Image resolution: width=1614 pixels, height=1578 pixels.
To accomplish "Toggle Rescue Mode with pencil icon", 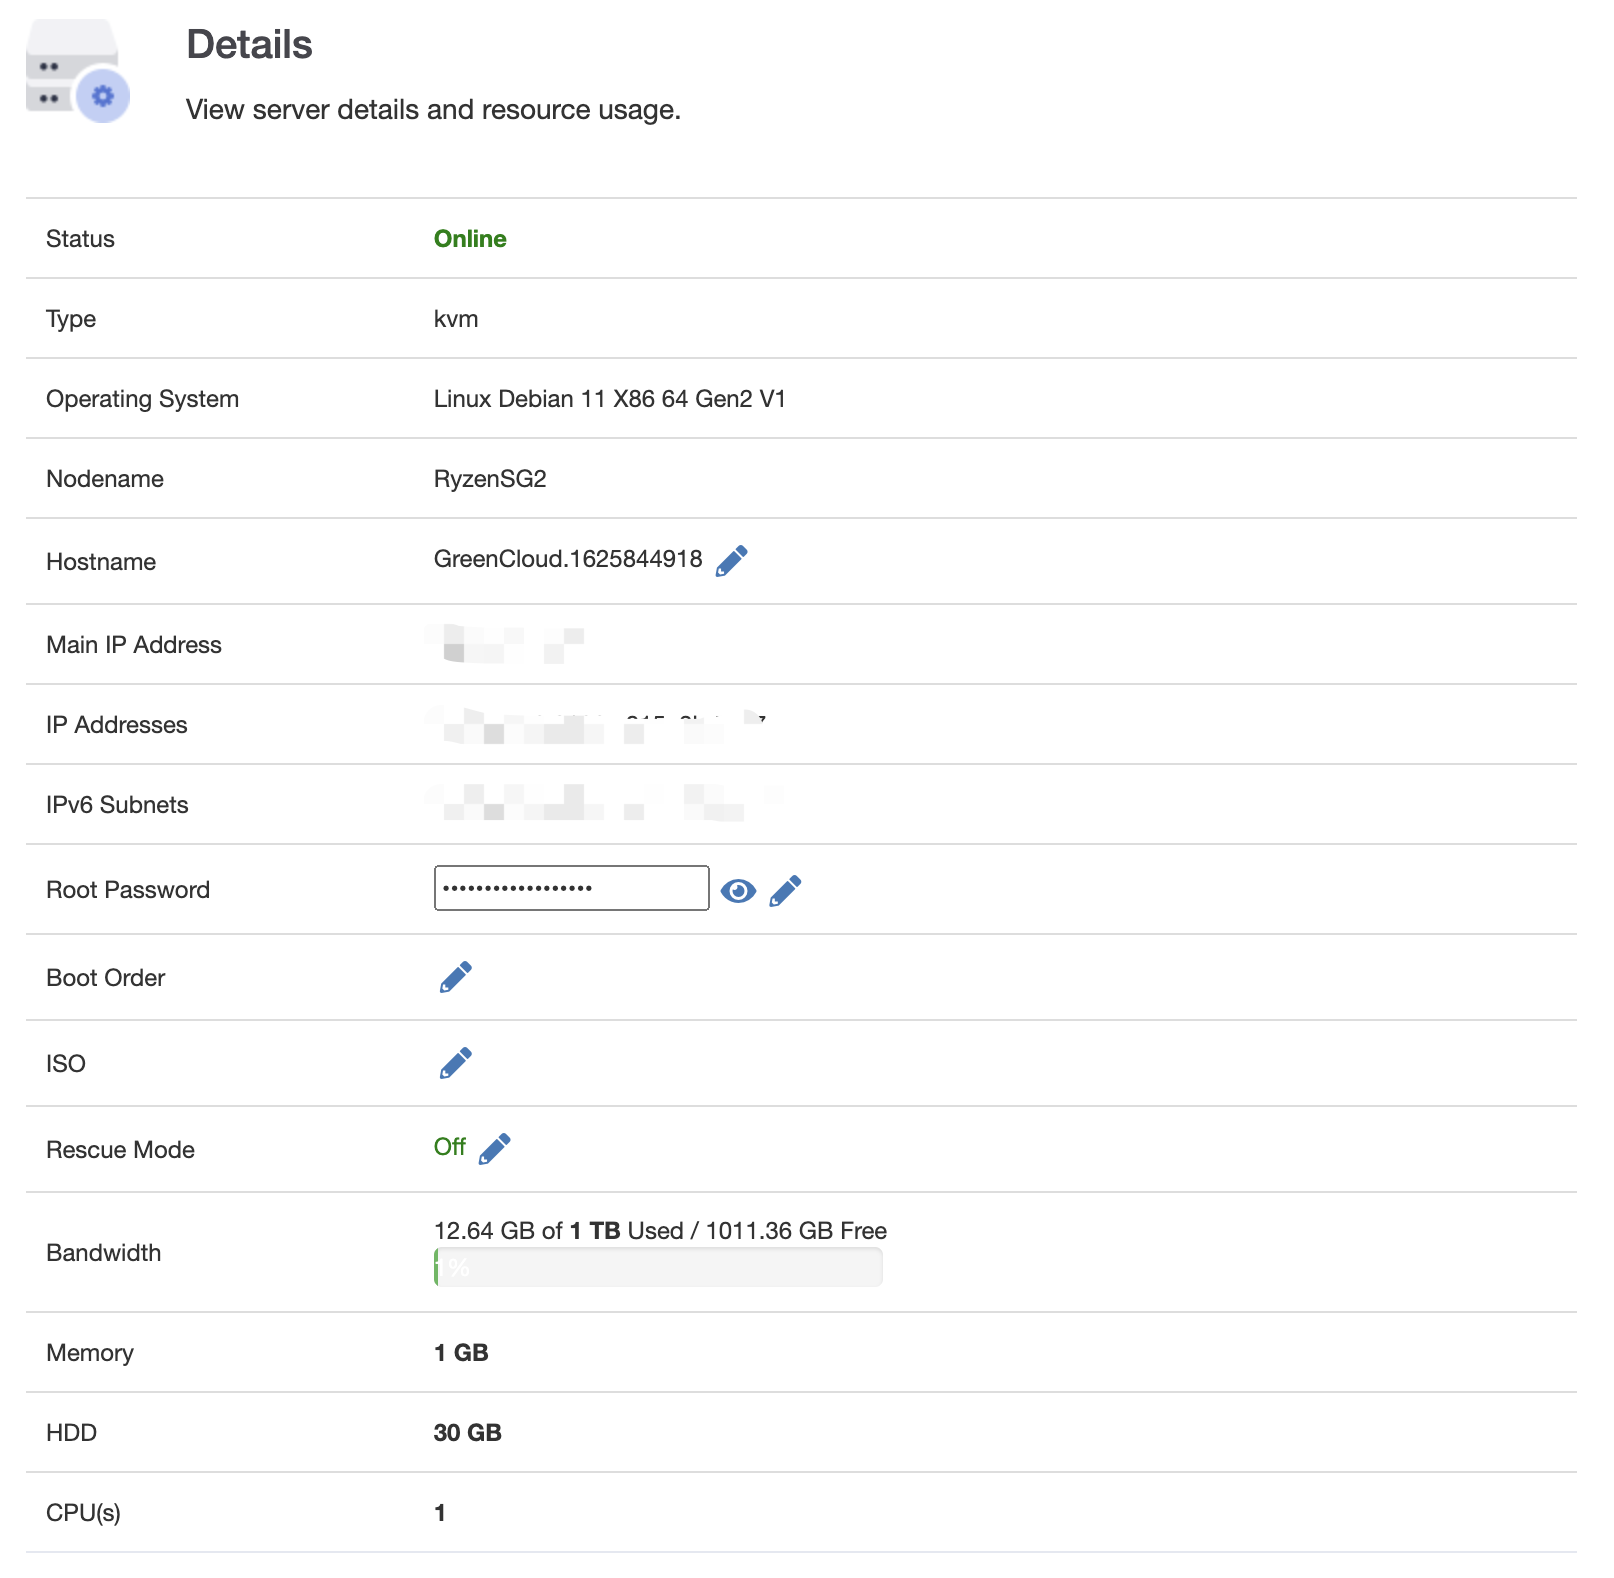I will 495,1149.
